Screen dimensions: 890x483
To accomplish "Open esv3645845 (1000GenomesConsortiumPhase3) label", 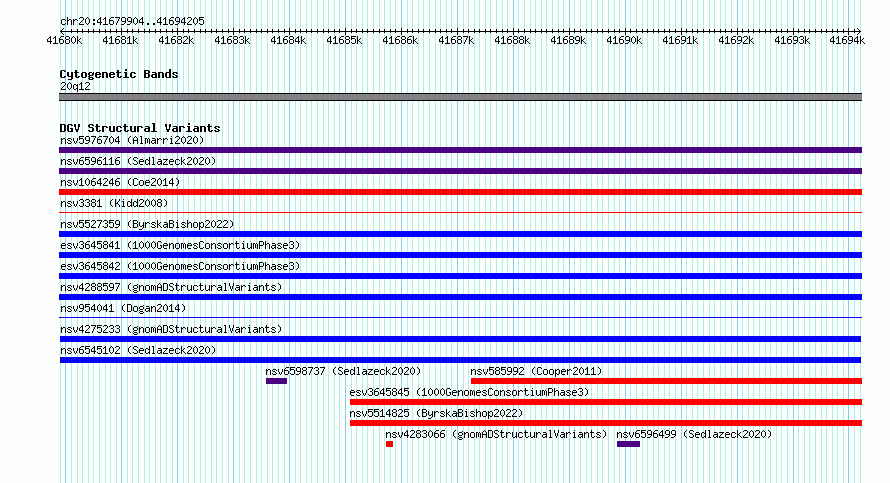I will pos(469,392).
